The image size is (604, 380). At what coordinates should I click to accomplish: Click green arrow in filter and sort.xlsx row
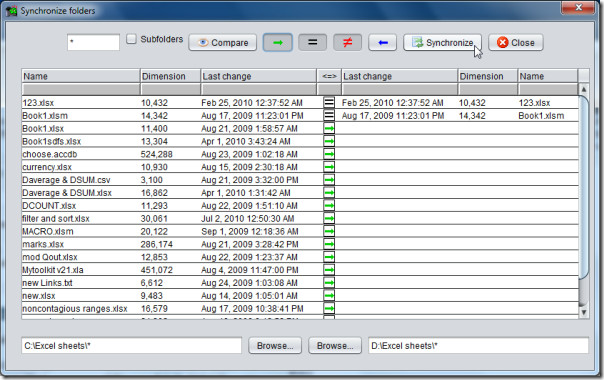point(329,219)
